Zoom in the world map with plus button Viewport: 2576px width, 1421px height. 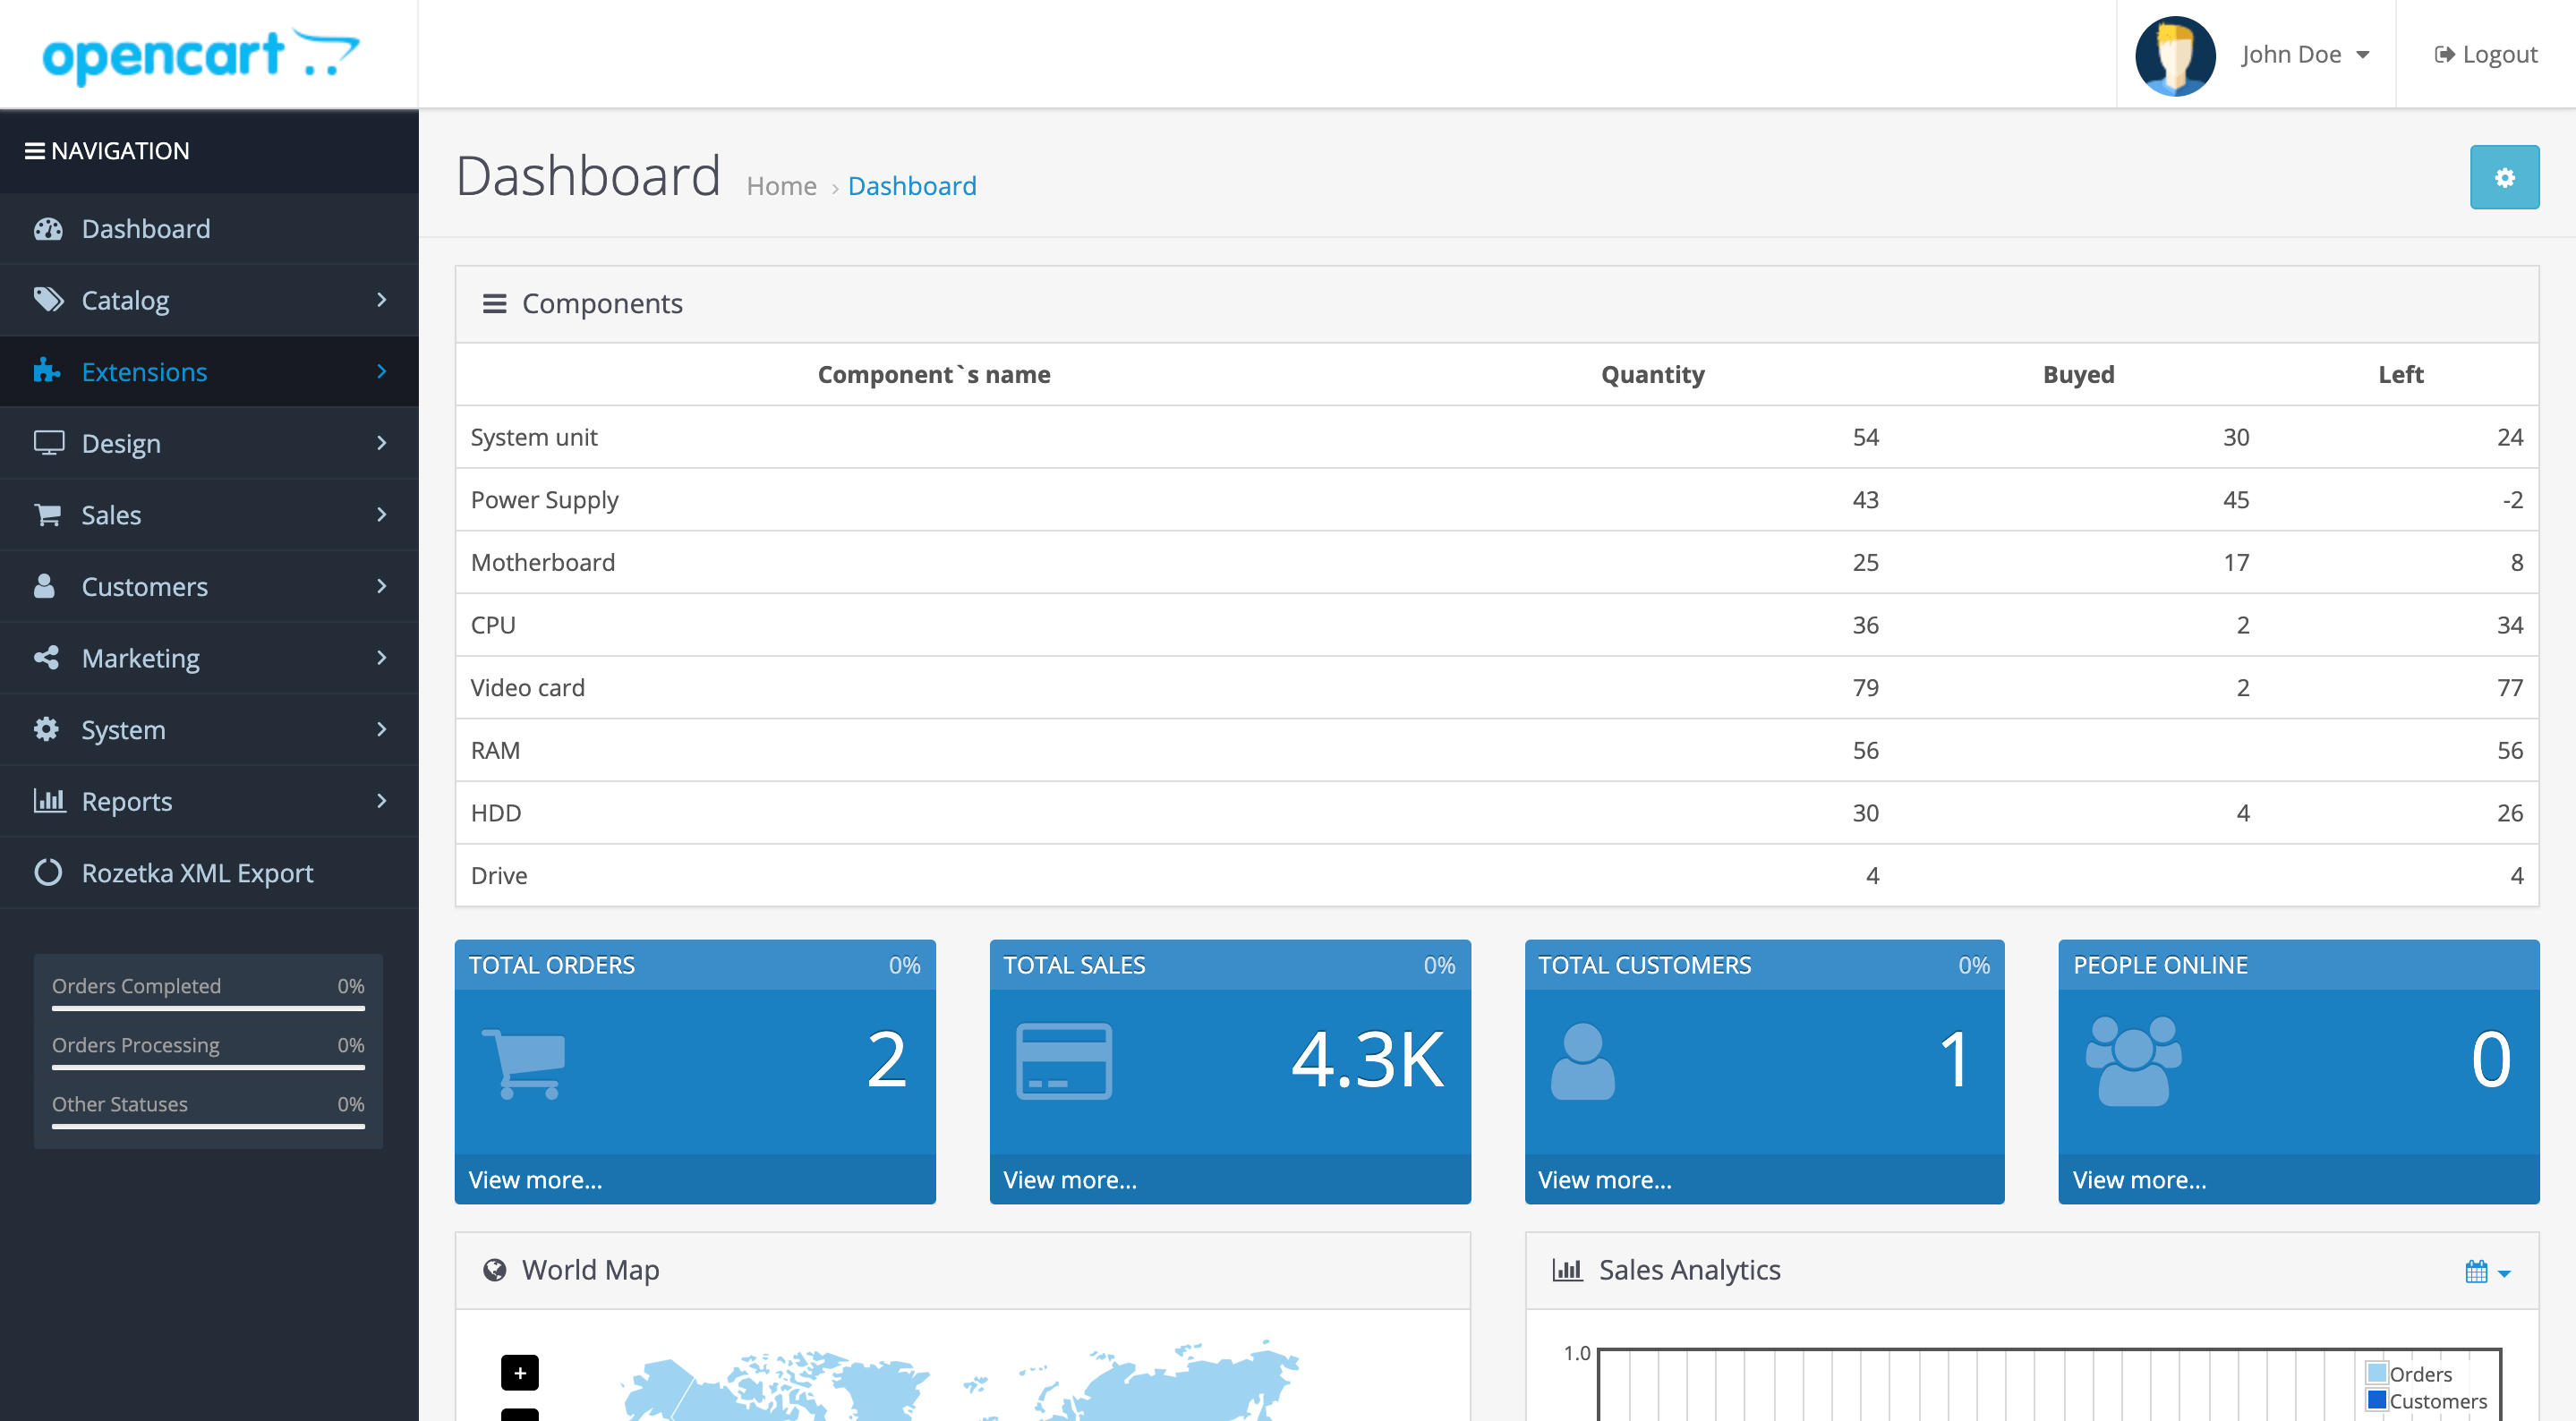coord(519,1372)
